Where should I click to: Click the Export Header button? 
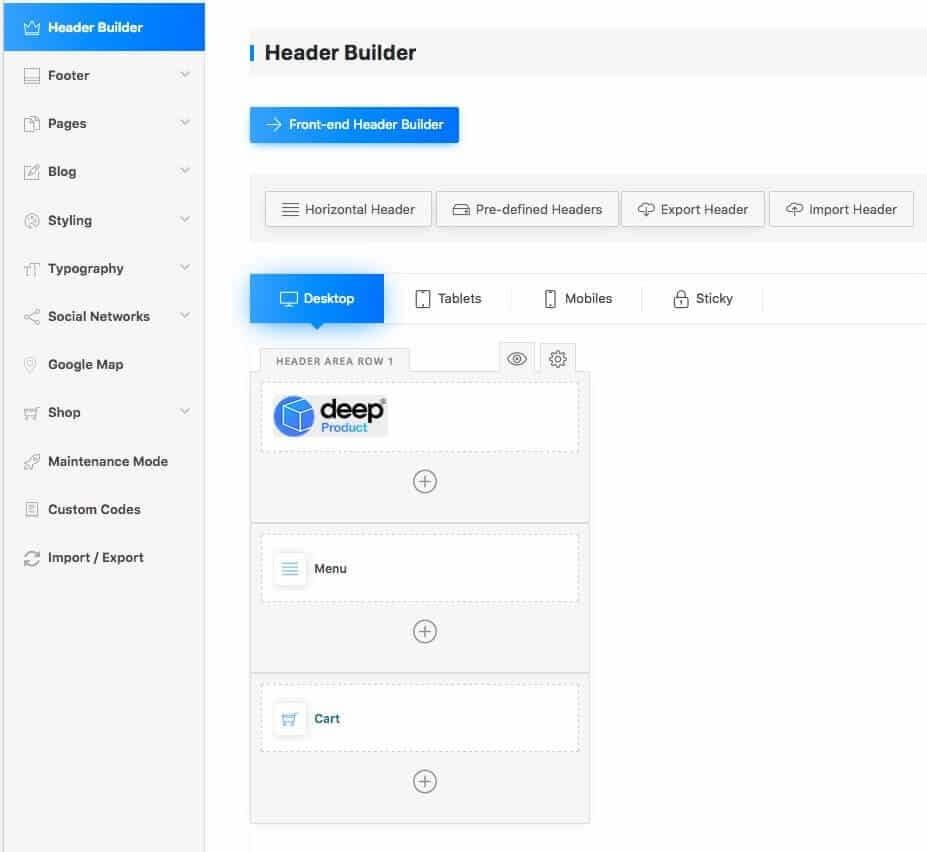tap(693, 210)
